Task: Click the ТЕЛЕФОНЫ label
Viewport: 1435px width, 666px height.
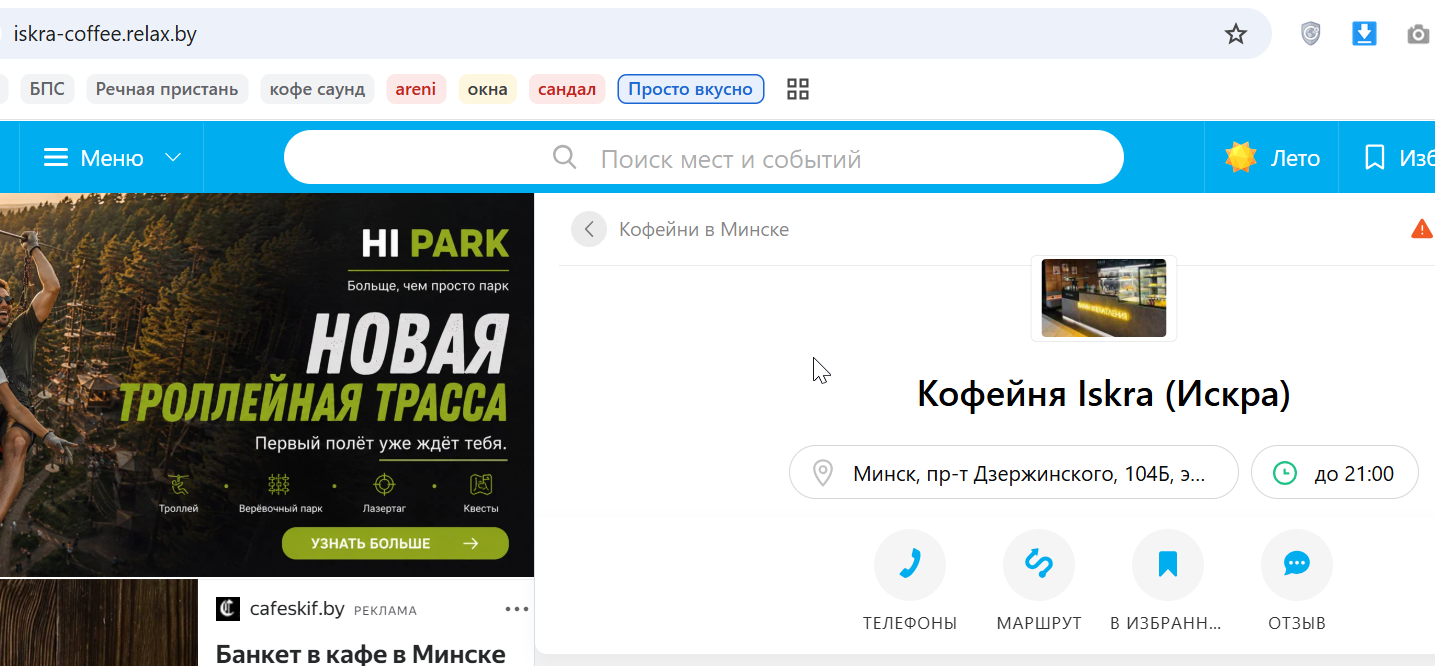Action: (x=910, y=623)
